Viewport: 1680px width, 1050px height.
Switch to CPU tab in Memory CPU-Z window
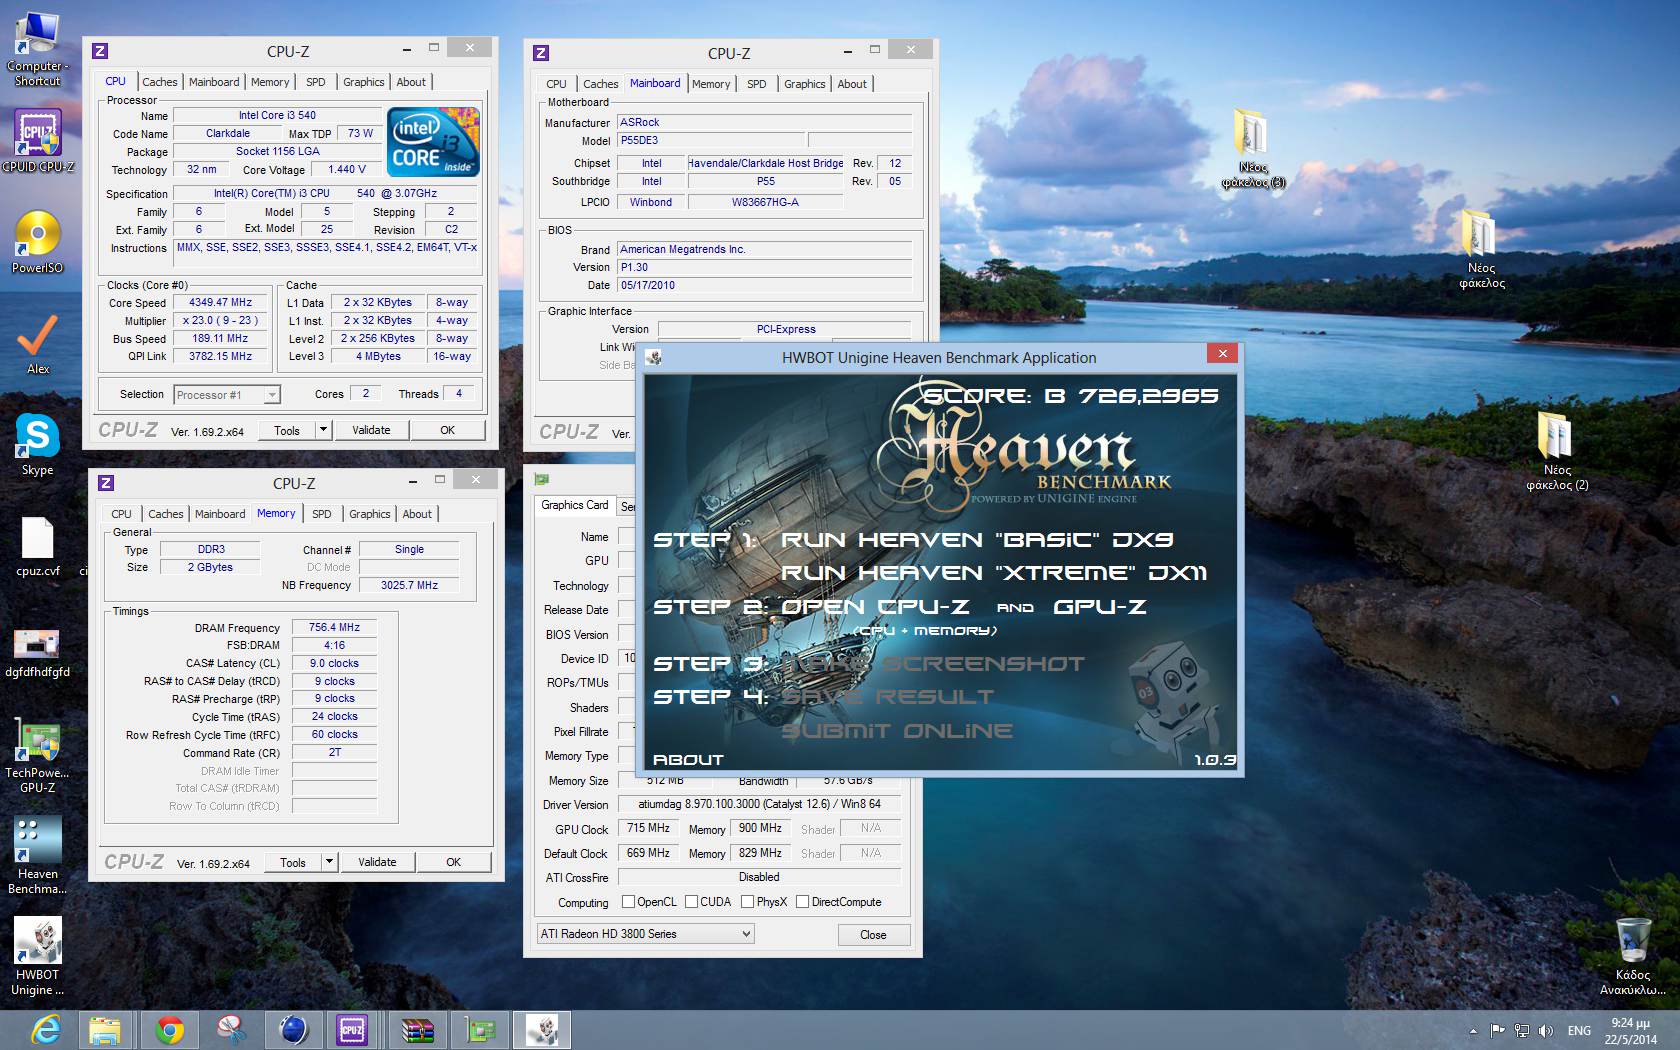point(121,514)
